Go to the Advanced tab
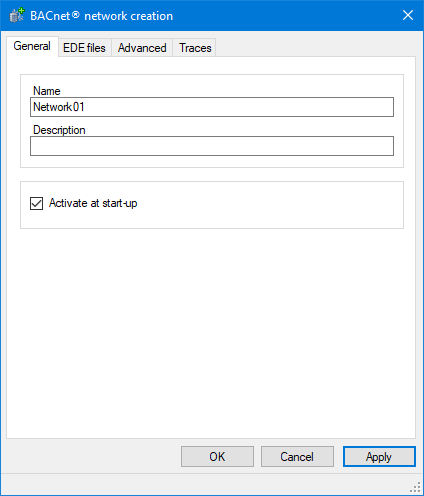 pos(142,48)
